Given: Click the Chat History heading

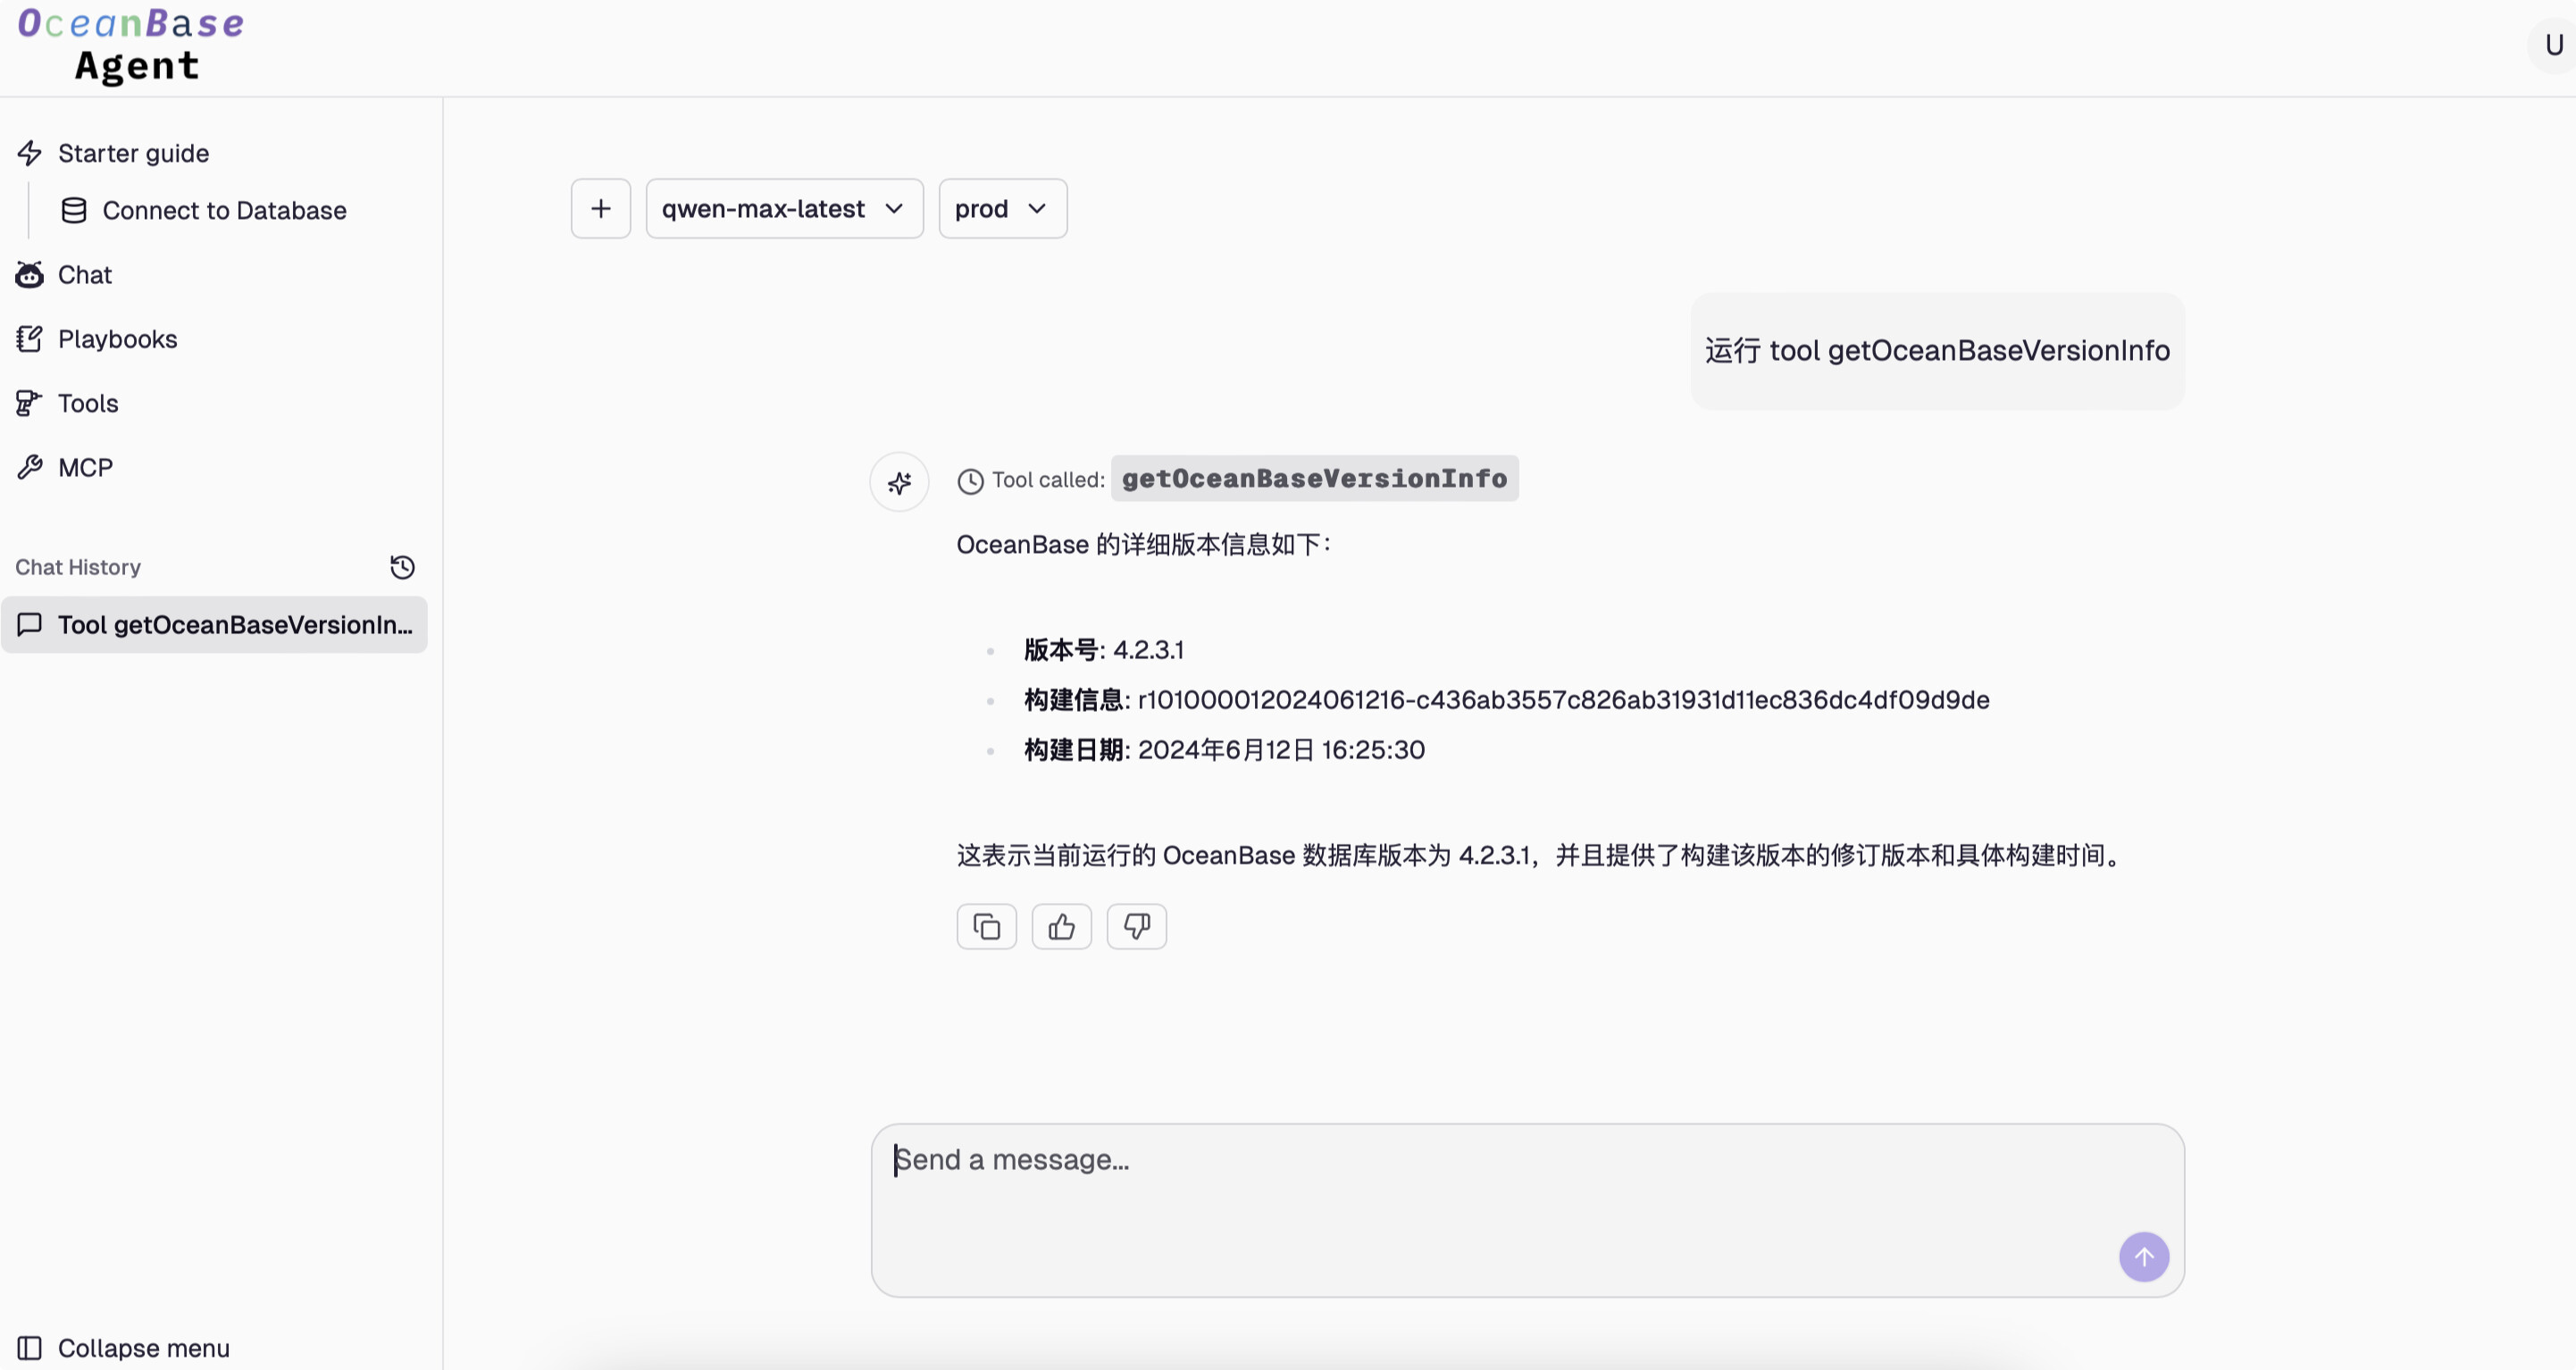Looking at the screenshot, I should click(78, 567).
